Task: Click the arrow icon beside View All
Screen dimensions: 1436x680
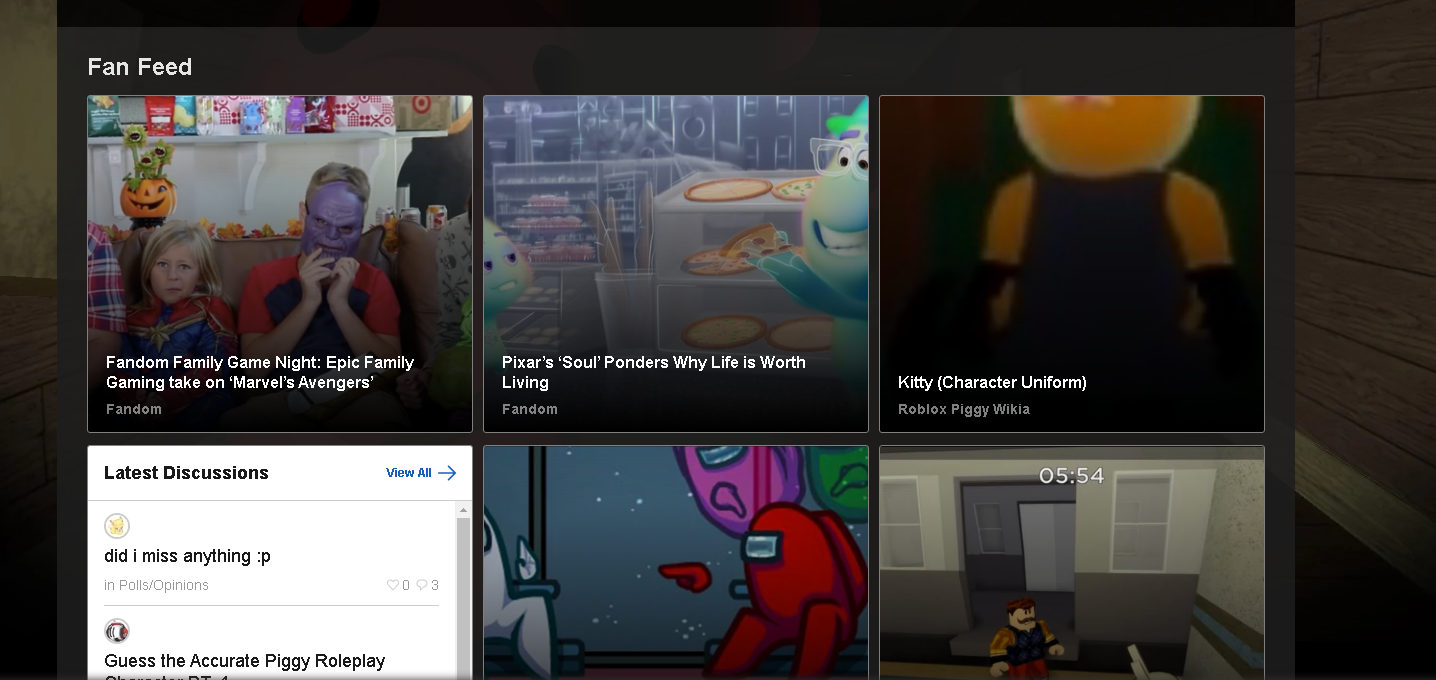Action: [447, 473]
